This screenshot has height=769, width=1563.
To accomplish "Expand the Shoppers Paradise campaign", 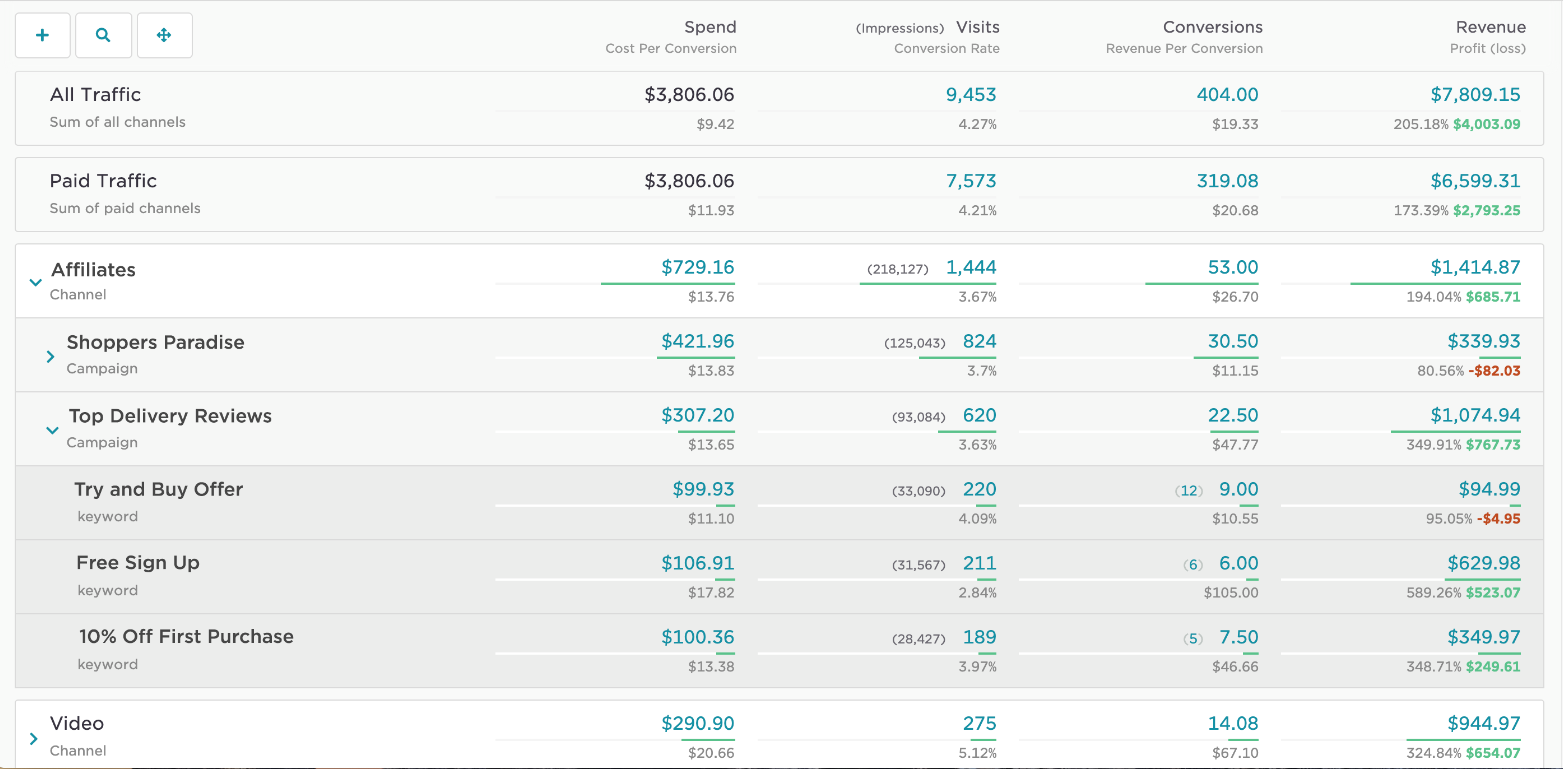I will [52, 355].
